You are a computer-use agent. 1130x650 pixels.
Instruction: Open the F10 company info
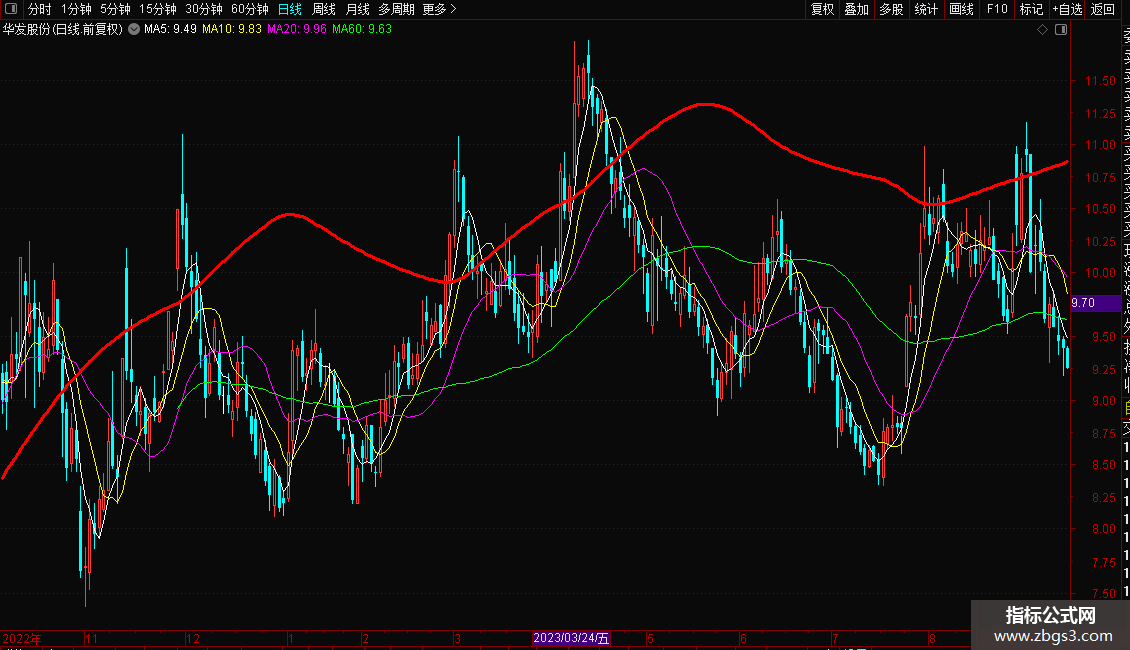click(x=997, y=9)
